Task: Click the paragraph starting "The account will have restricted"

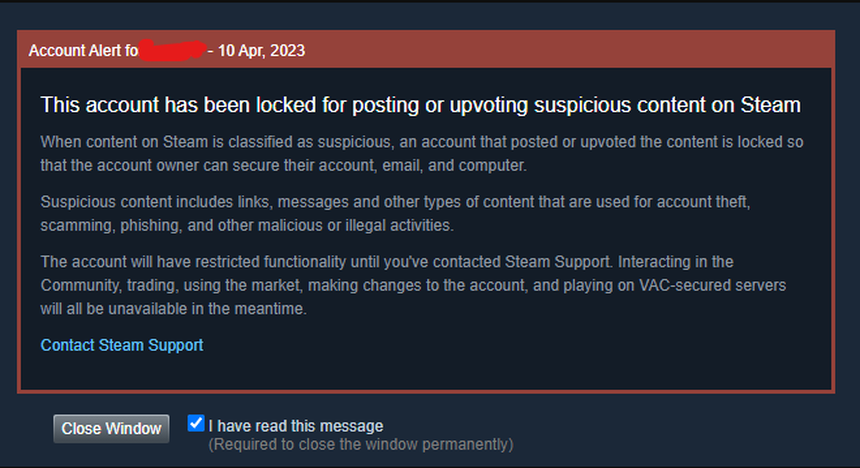Action: [412, 285]
